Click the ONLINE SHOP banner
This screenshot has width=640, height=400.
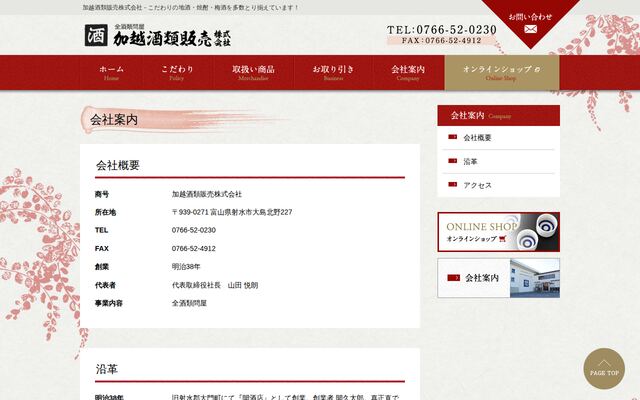pos(498,232)
